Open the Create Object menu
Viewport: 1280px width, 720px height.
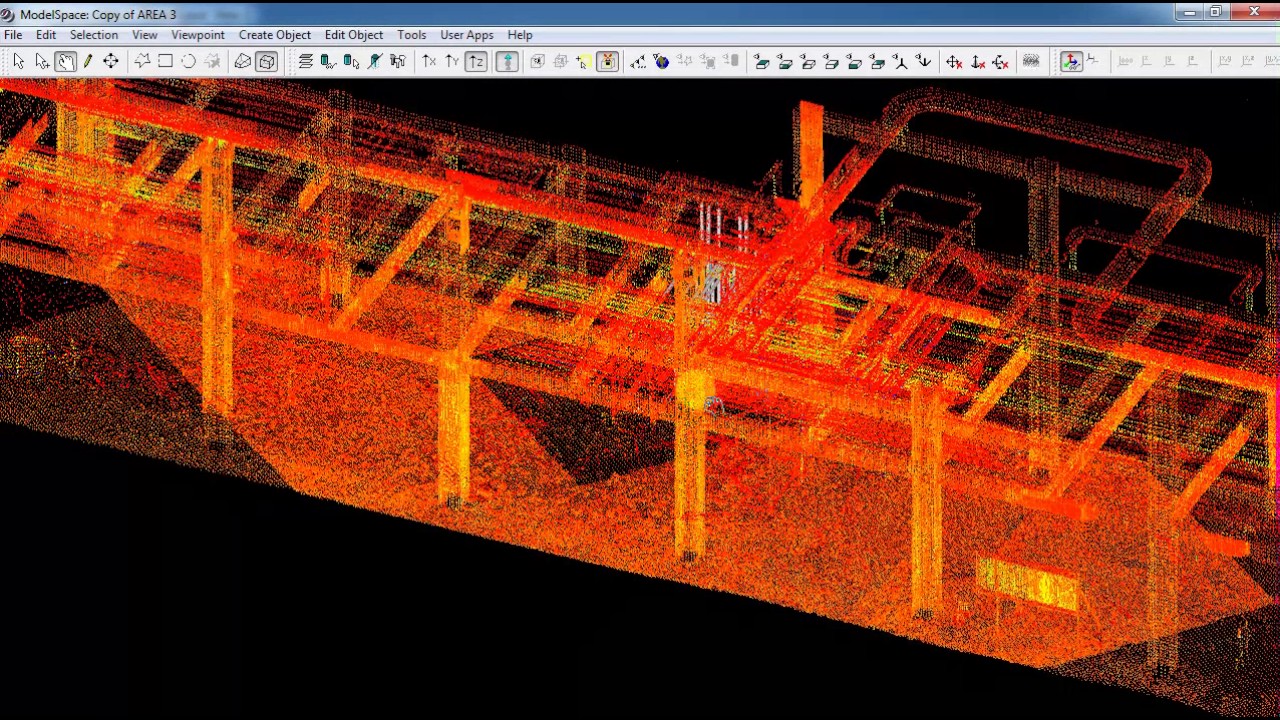[275, 35]
